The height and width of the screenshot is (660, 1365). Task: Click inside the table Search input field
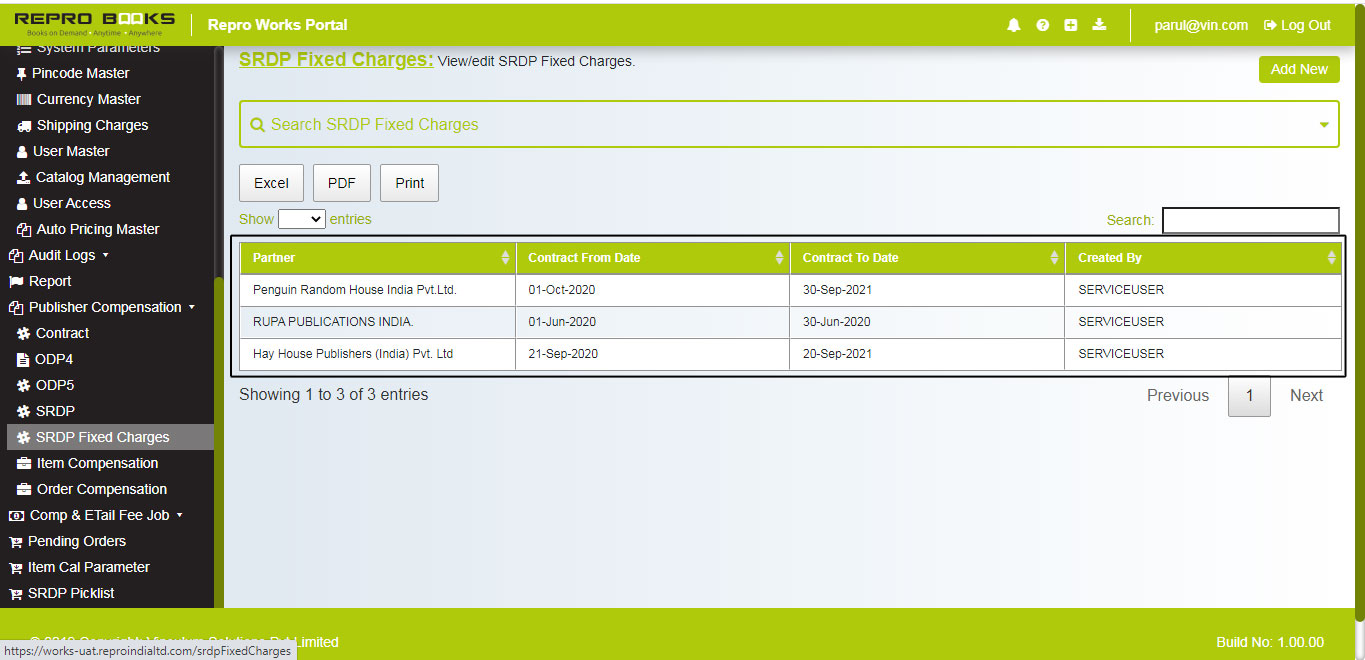pyautogui.click(x=1250, y=220)
